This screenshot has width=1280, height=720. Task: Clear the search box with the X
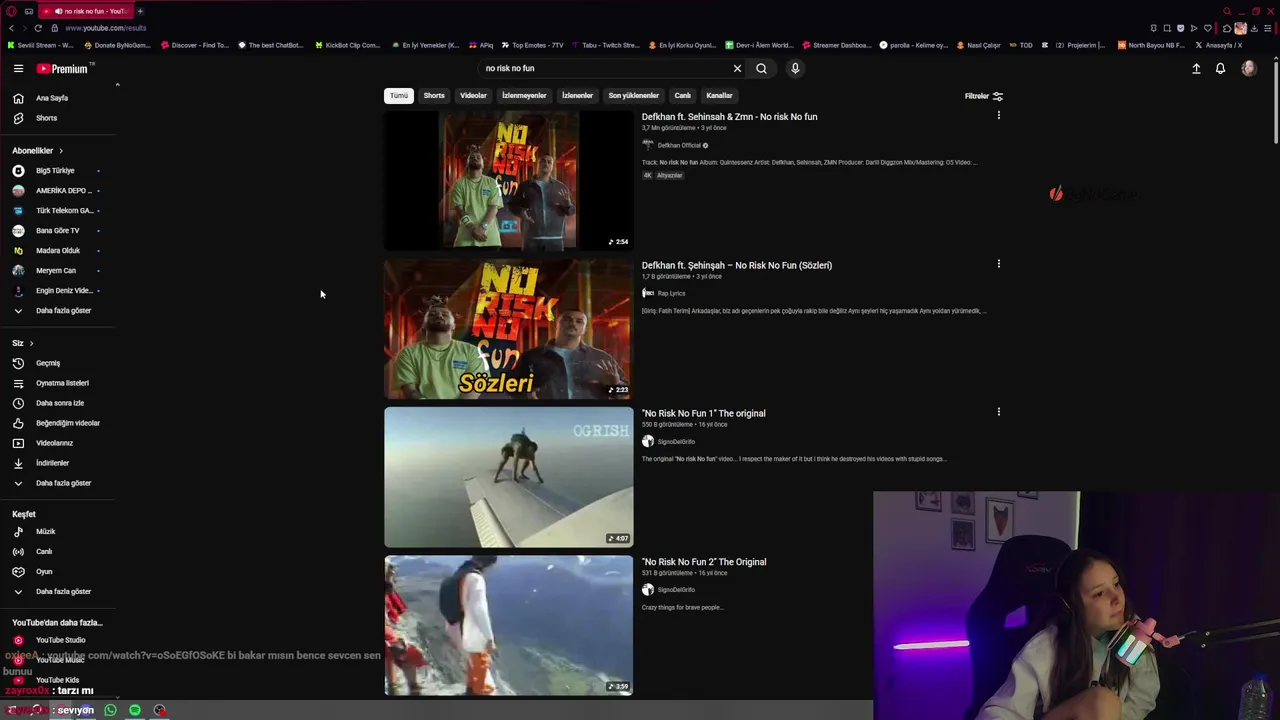tap(737, 68)
